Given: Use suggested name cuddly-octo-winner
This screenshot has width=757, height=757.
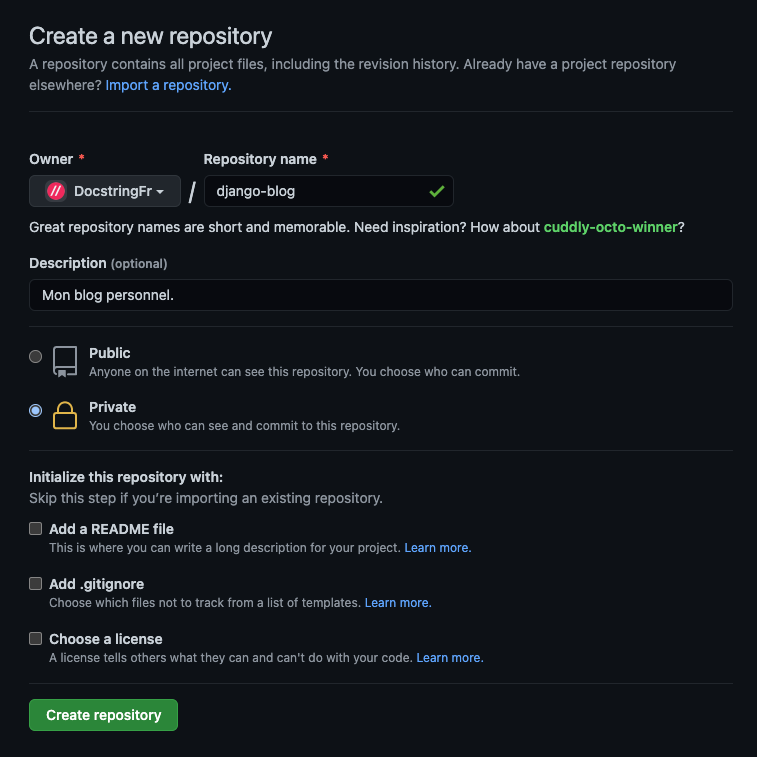Looking at the screenshot, I should pos(610,227).
